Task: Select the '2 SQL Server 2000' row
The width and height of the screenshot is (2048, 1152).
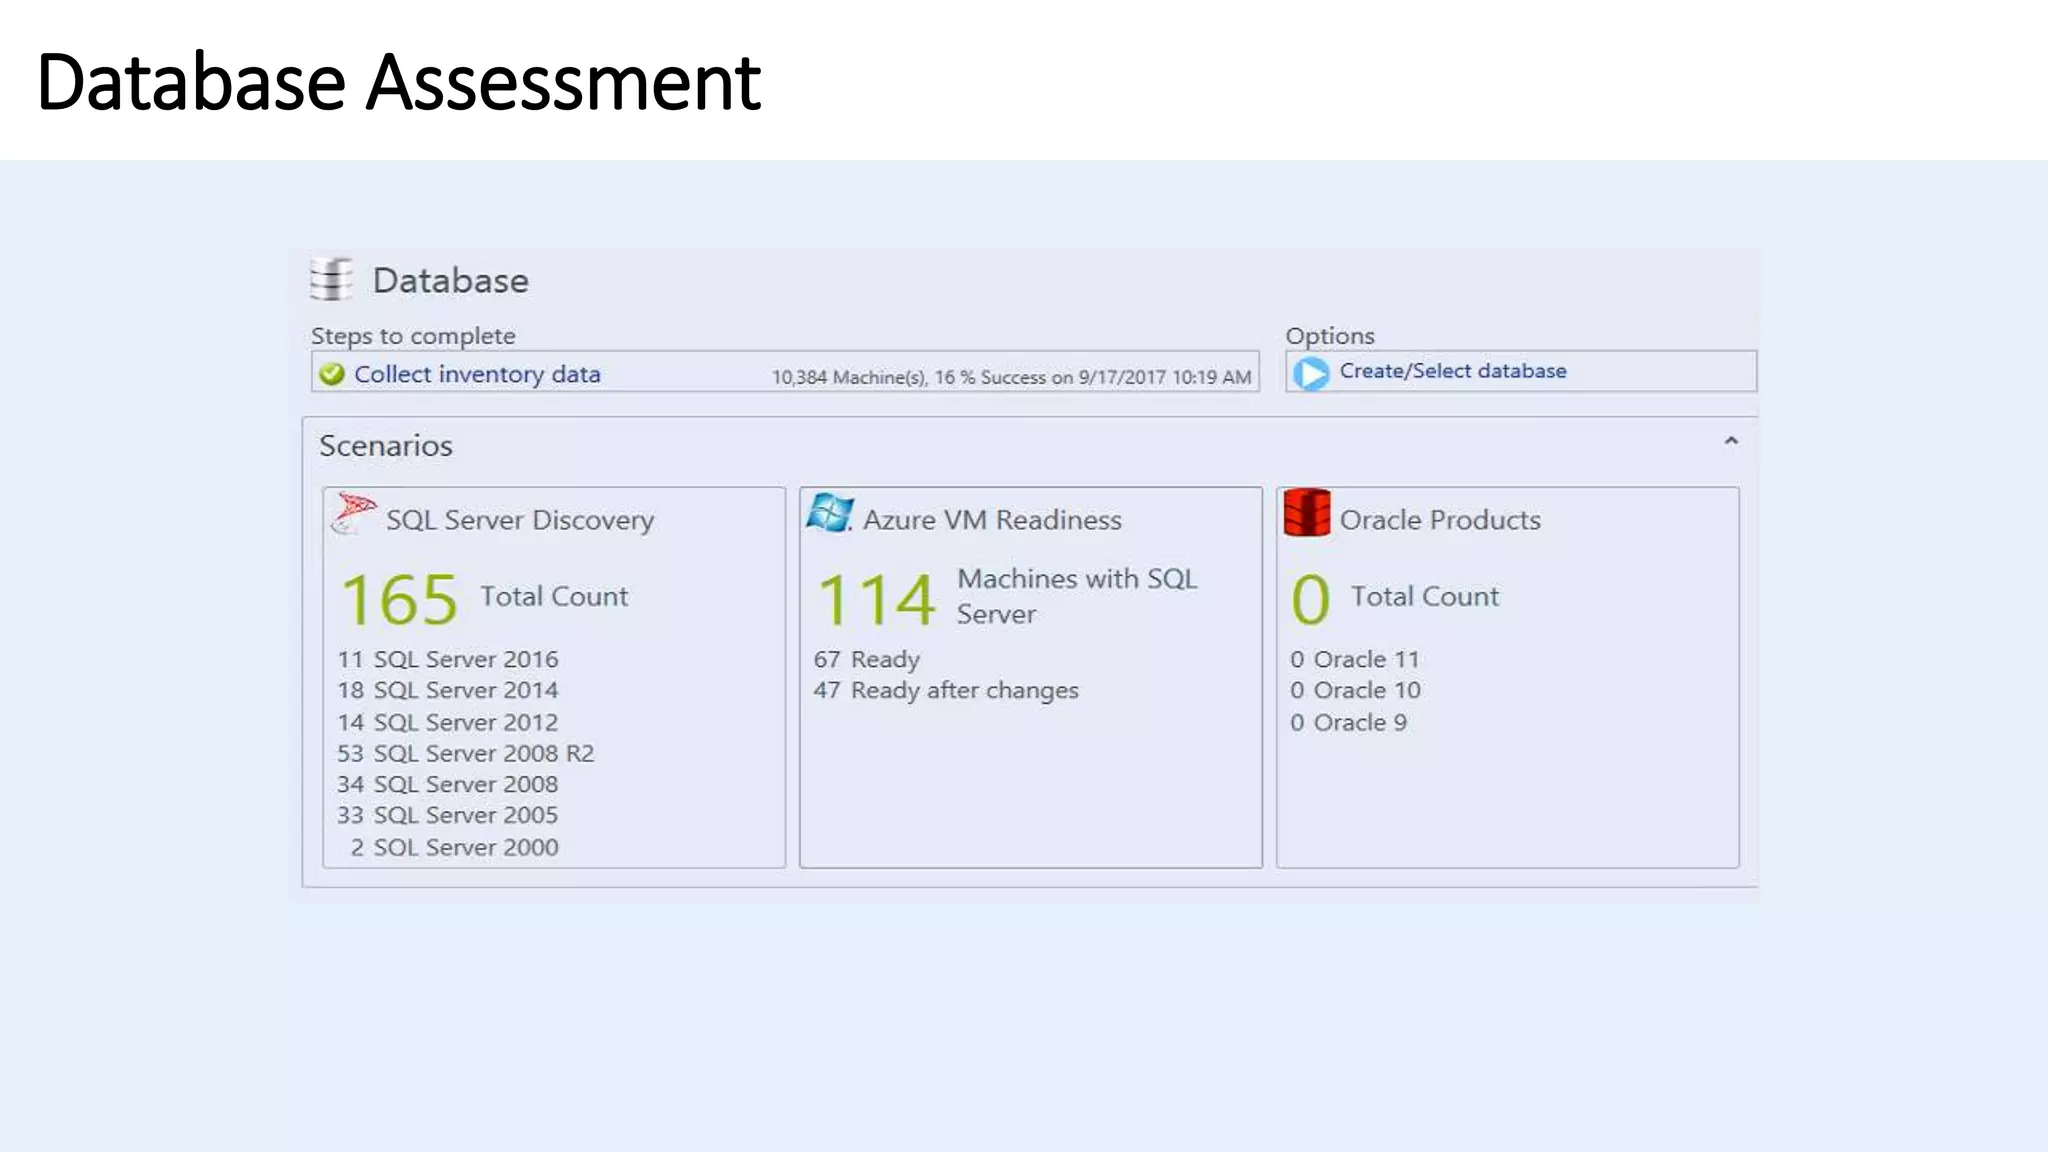Action: coord(454,847)
